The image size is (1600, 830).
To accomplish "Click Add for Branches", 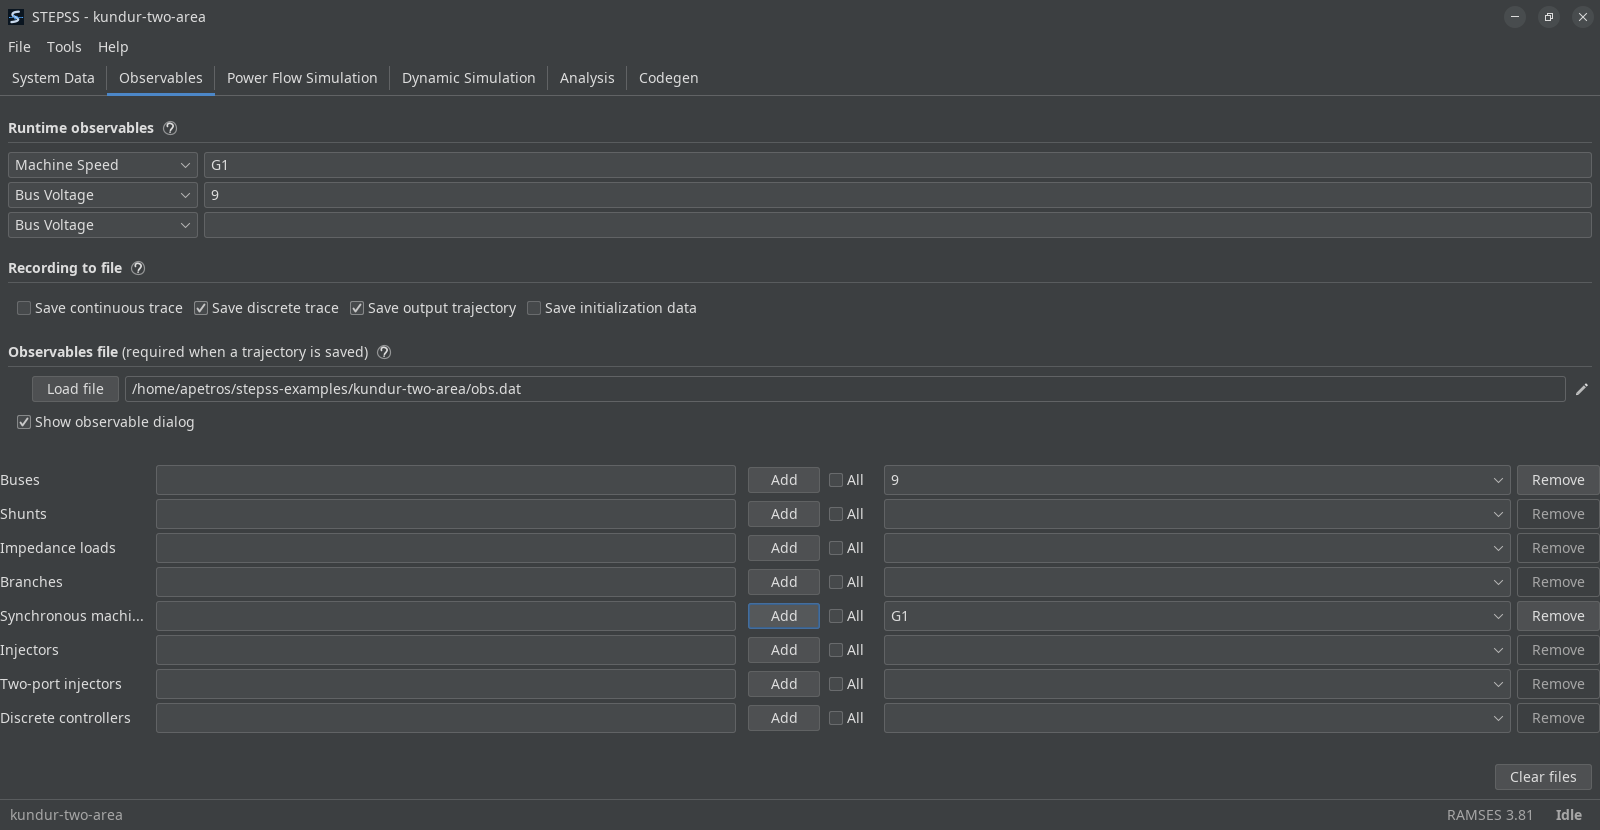I will [x=784, y=582].
